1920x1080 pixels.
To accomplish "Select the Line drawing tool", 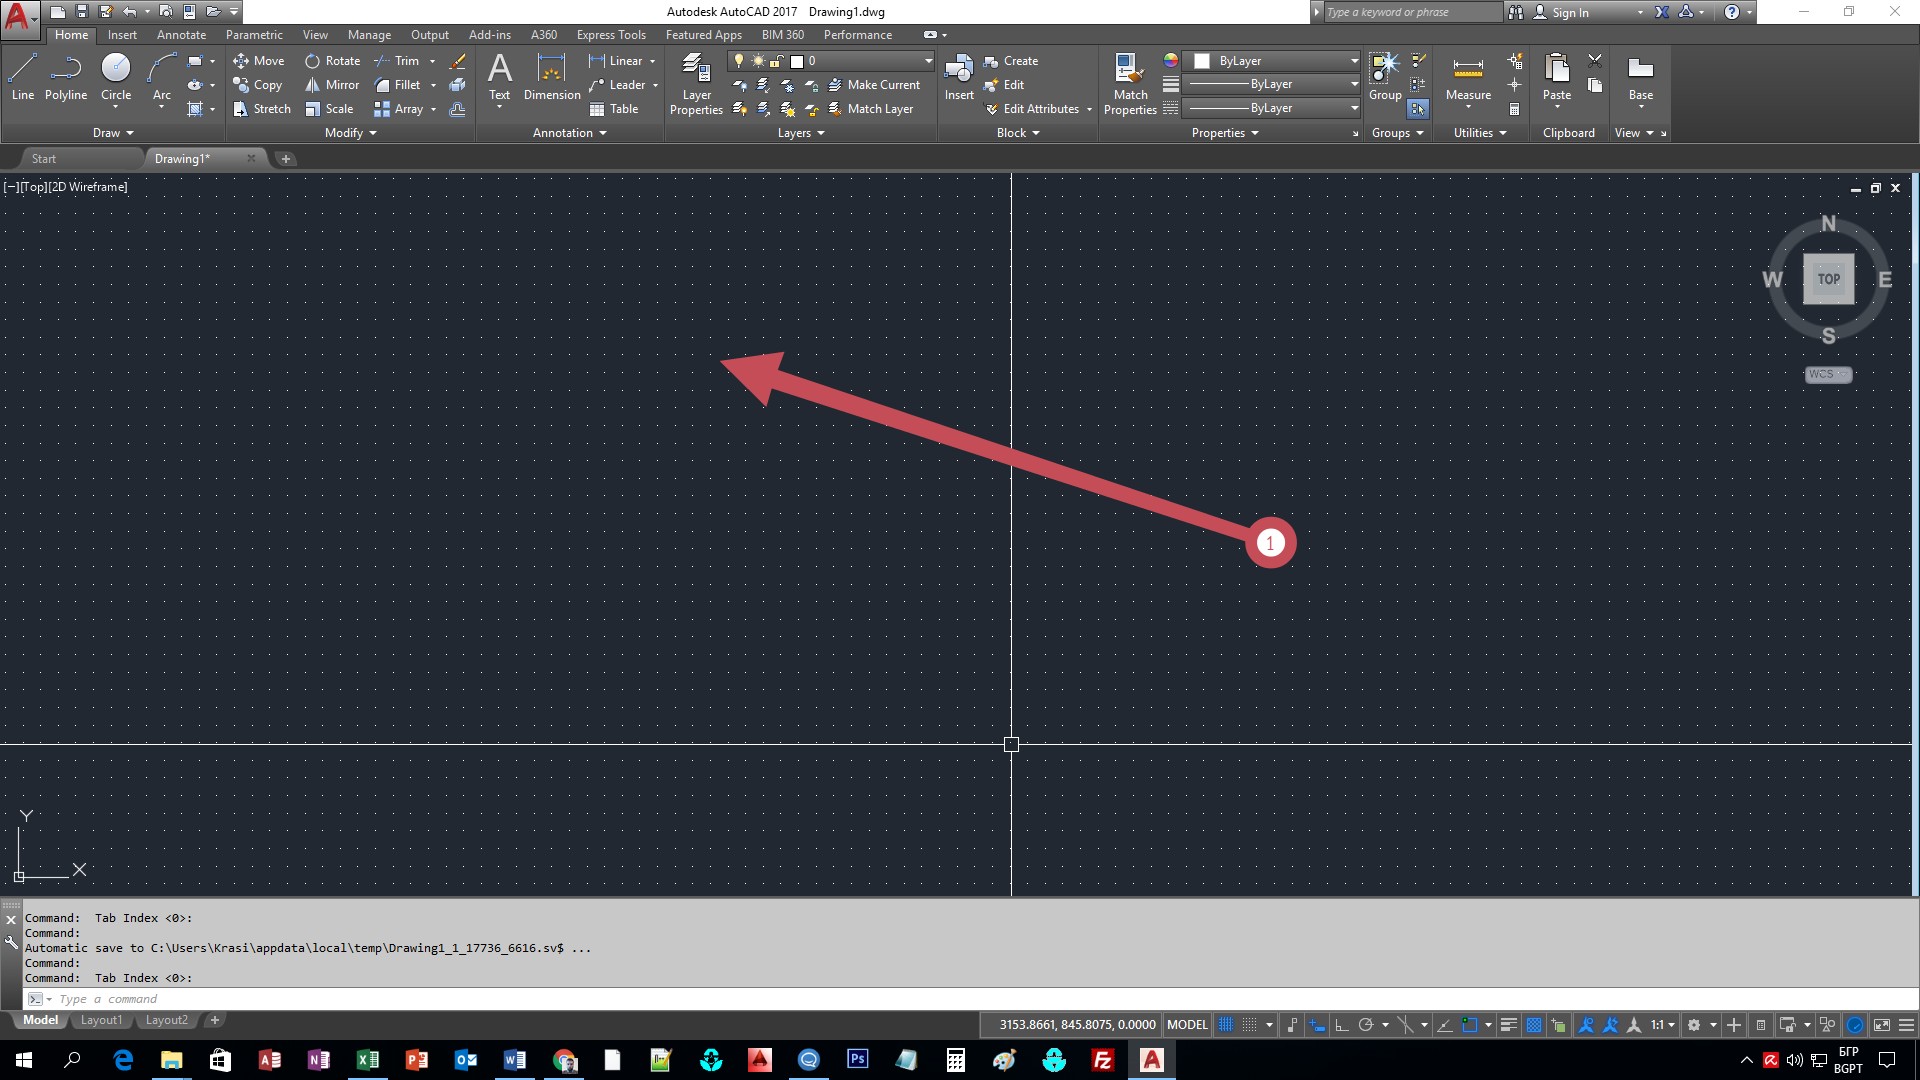I will click(23, 77).
